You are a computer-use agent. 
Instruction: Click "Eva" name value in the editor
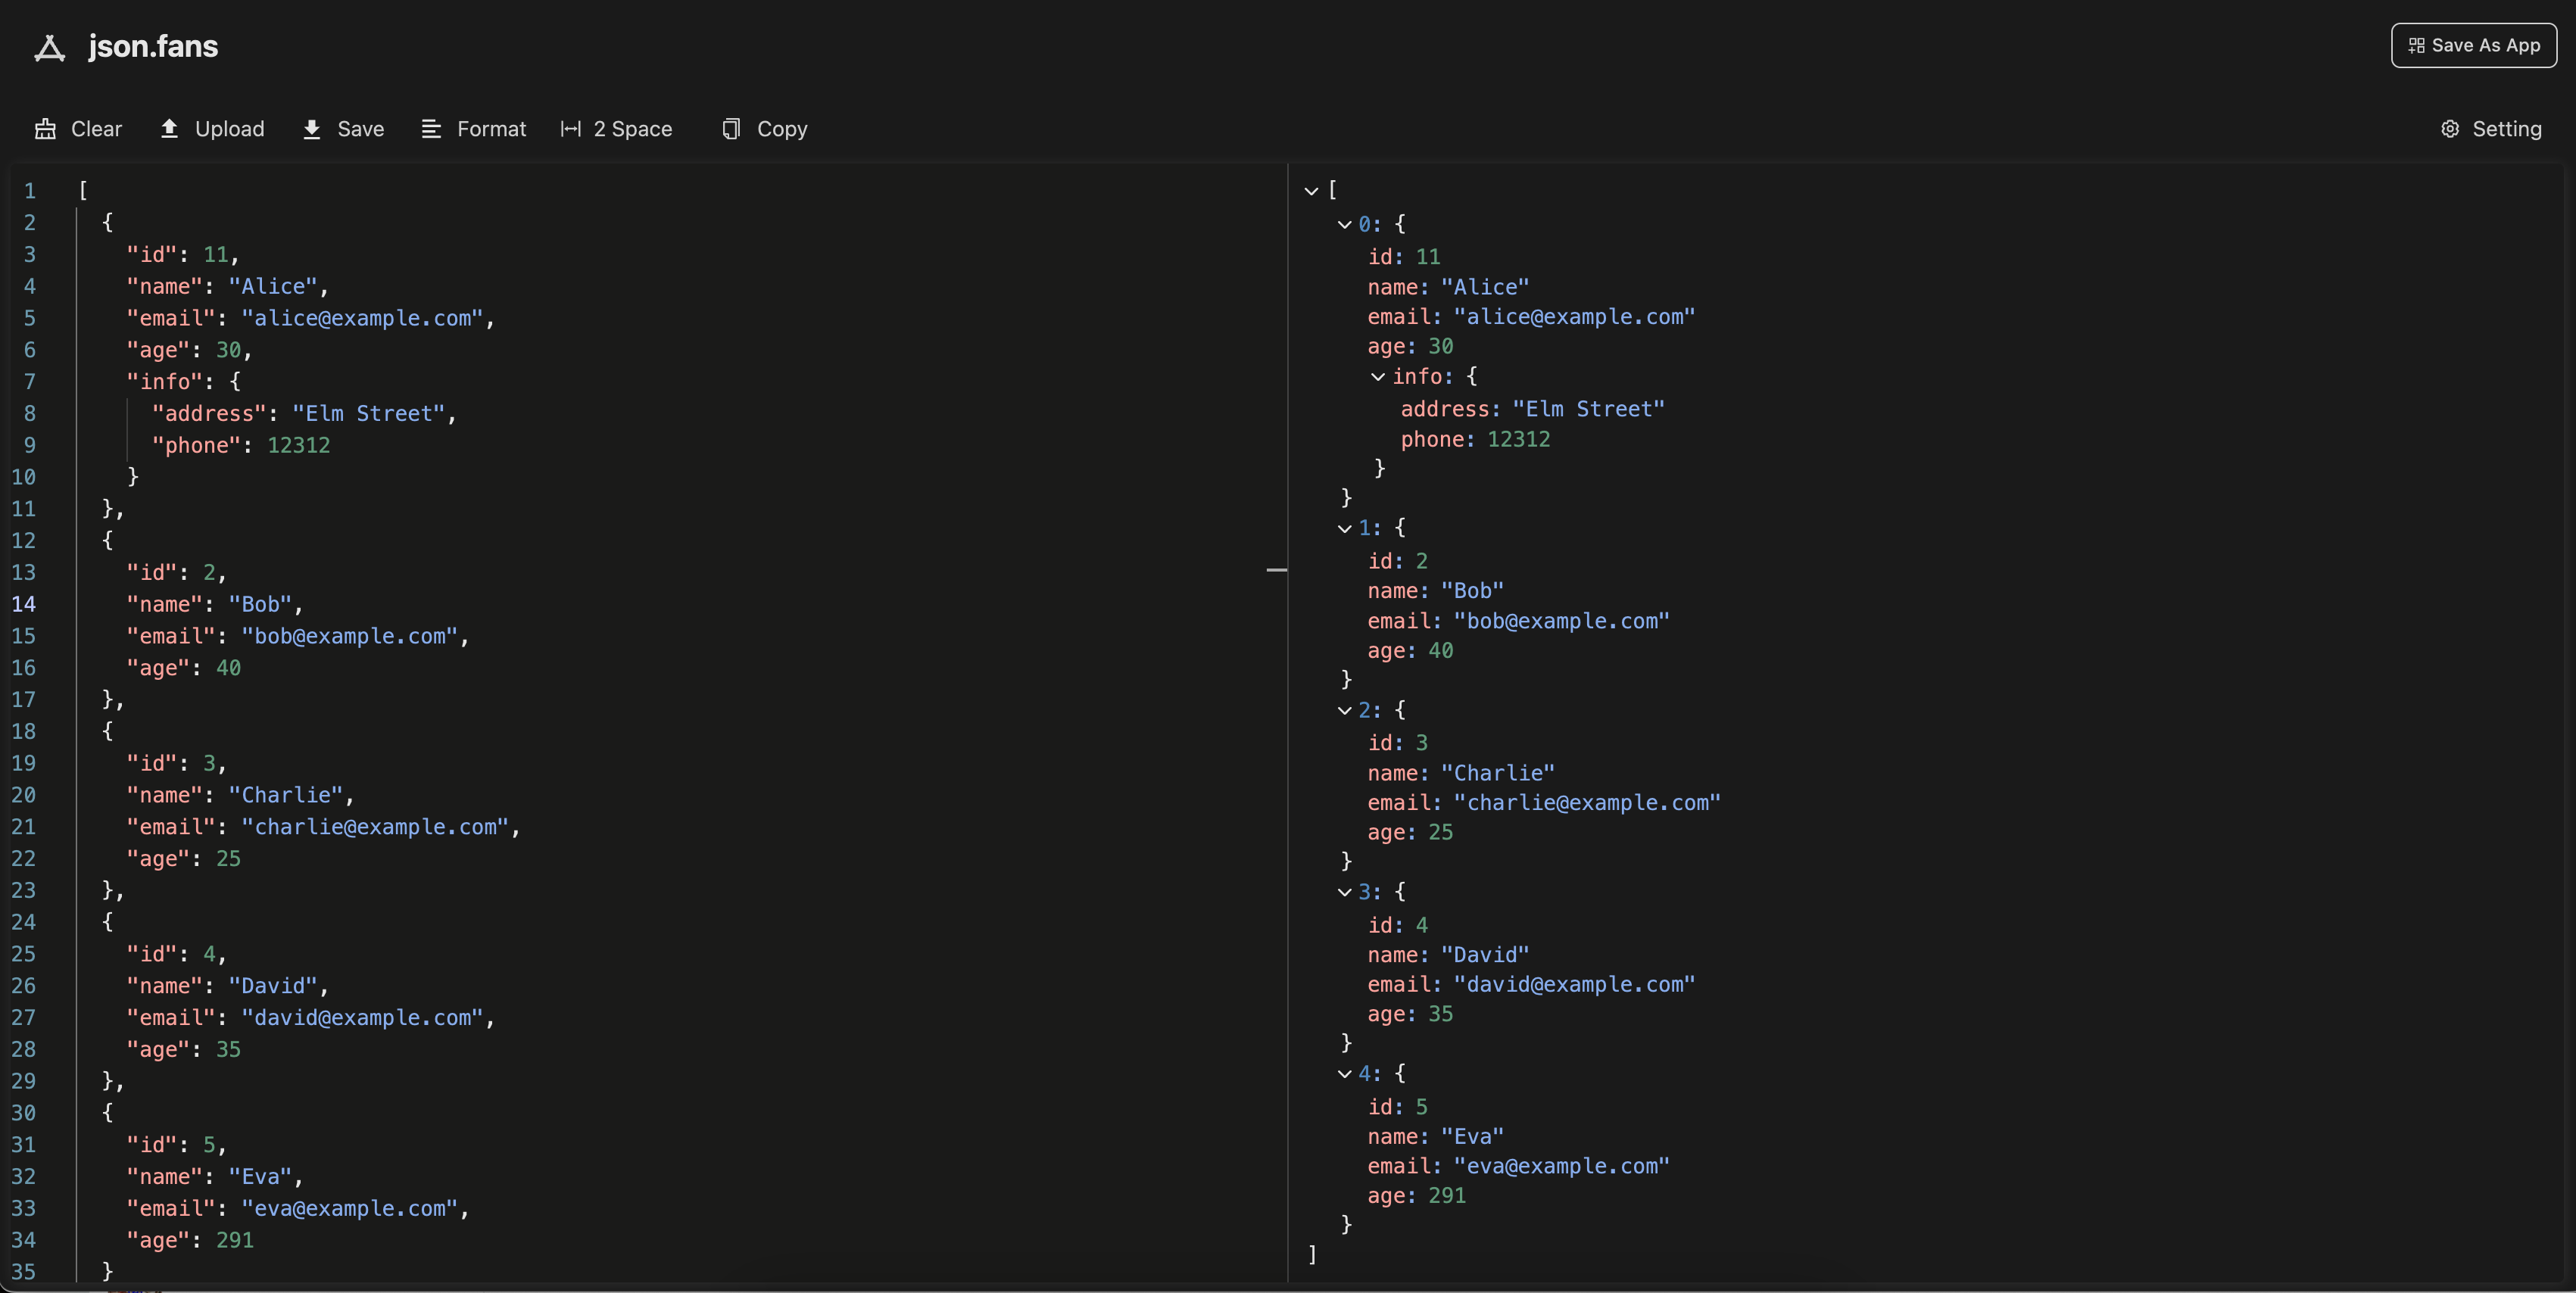coord(260,1177)
